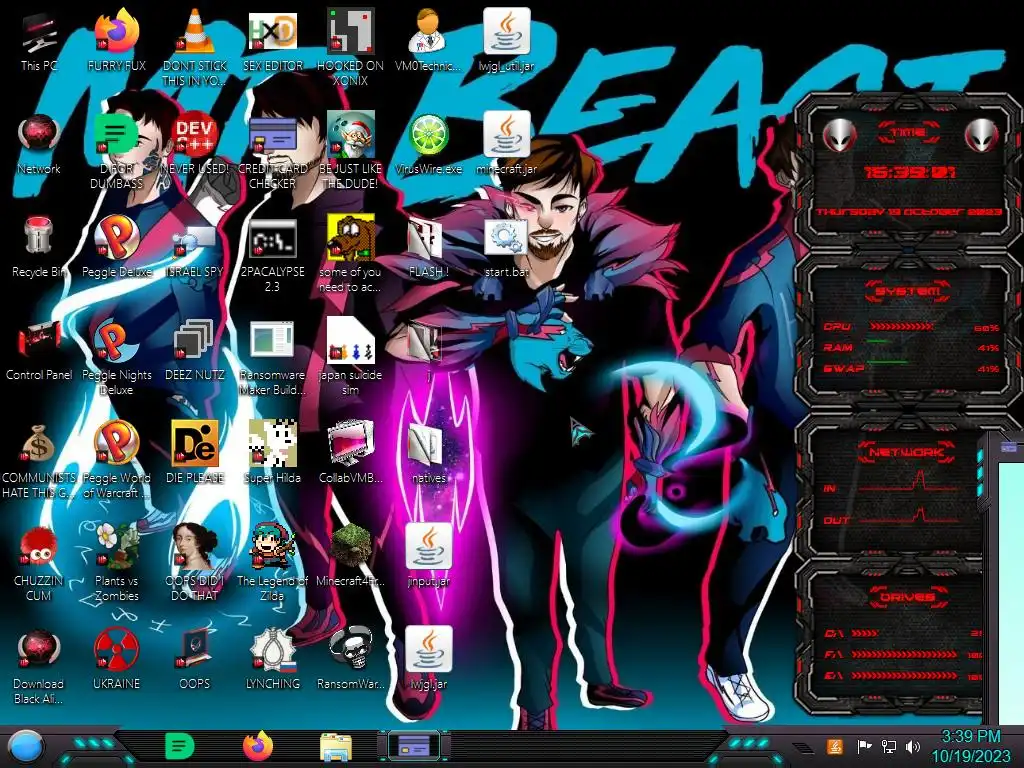The image size is (1024, 768).
Task: Select the Dev-C++ NEVER USED icon
Action: [195, 135]
